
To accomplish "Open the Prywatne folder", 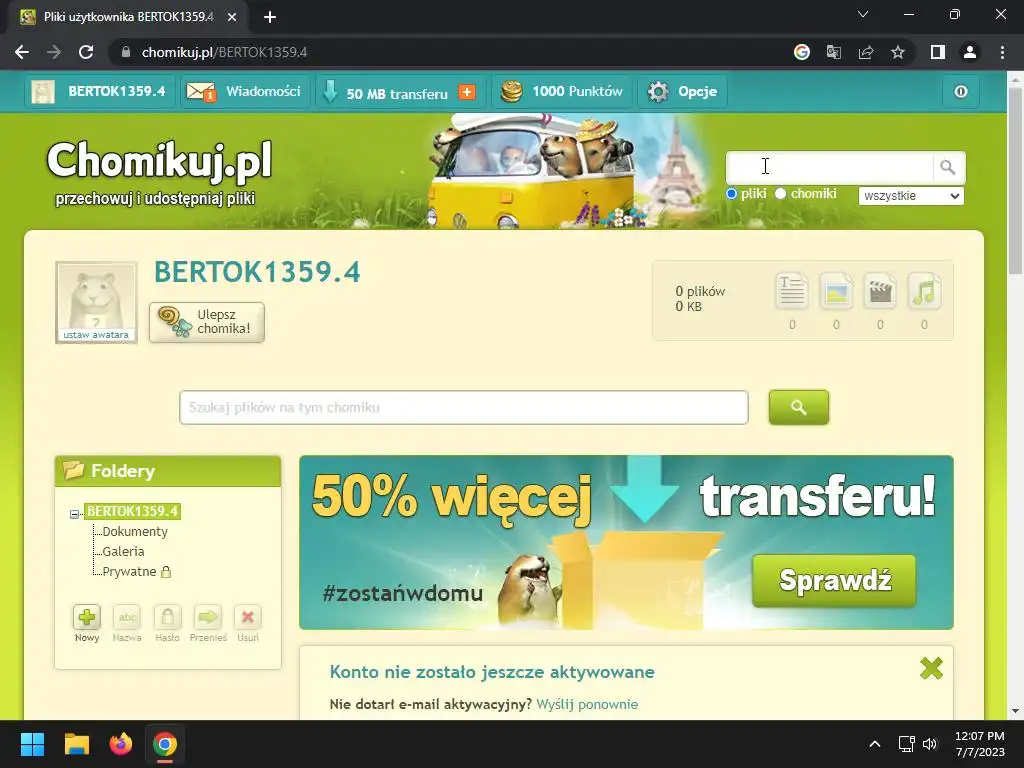I will [129, 571].
